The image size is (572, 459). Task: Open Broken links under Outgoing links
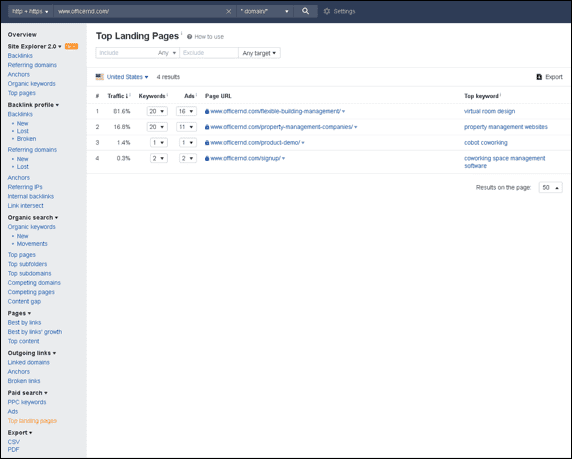(x=24, y=381)
